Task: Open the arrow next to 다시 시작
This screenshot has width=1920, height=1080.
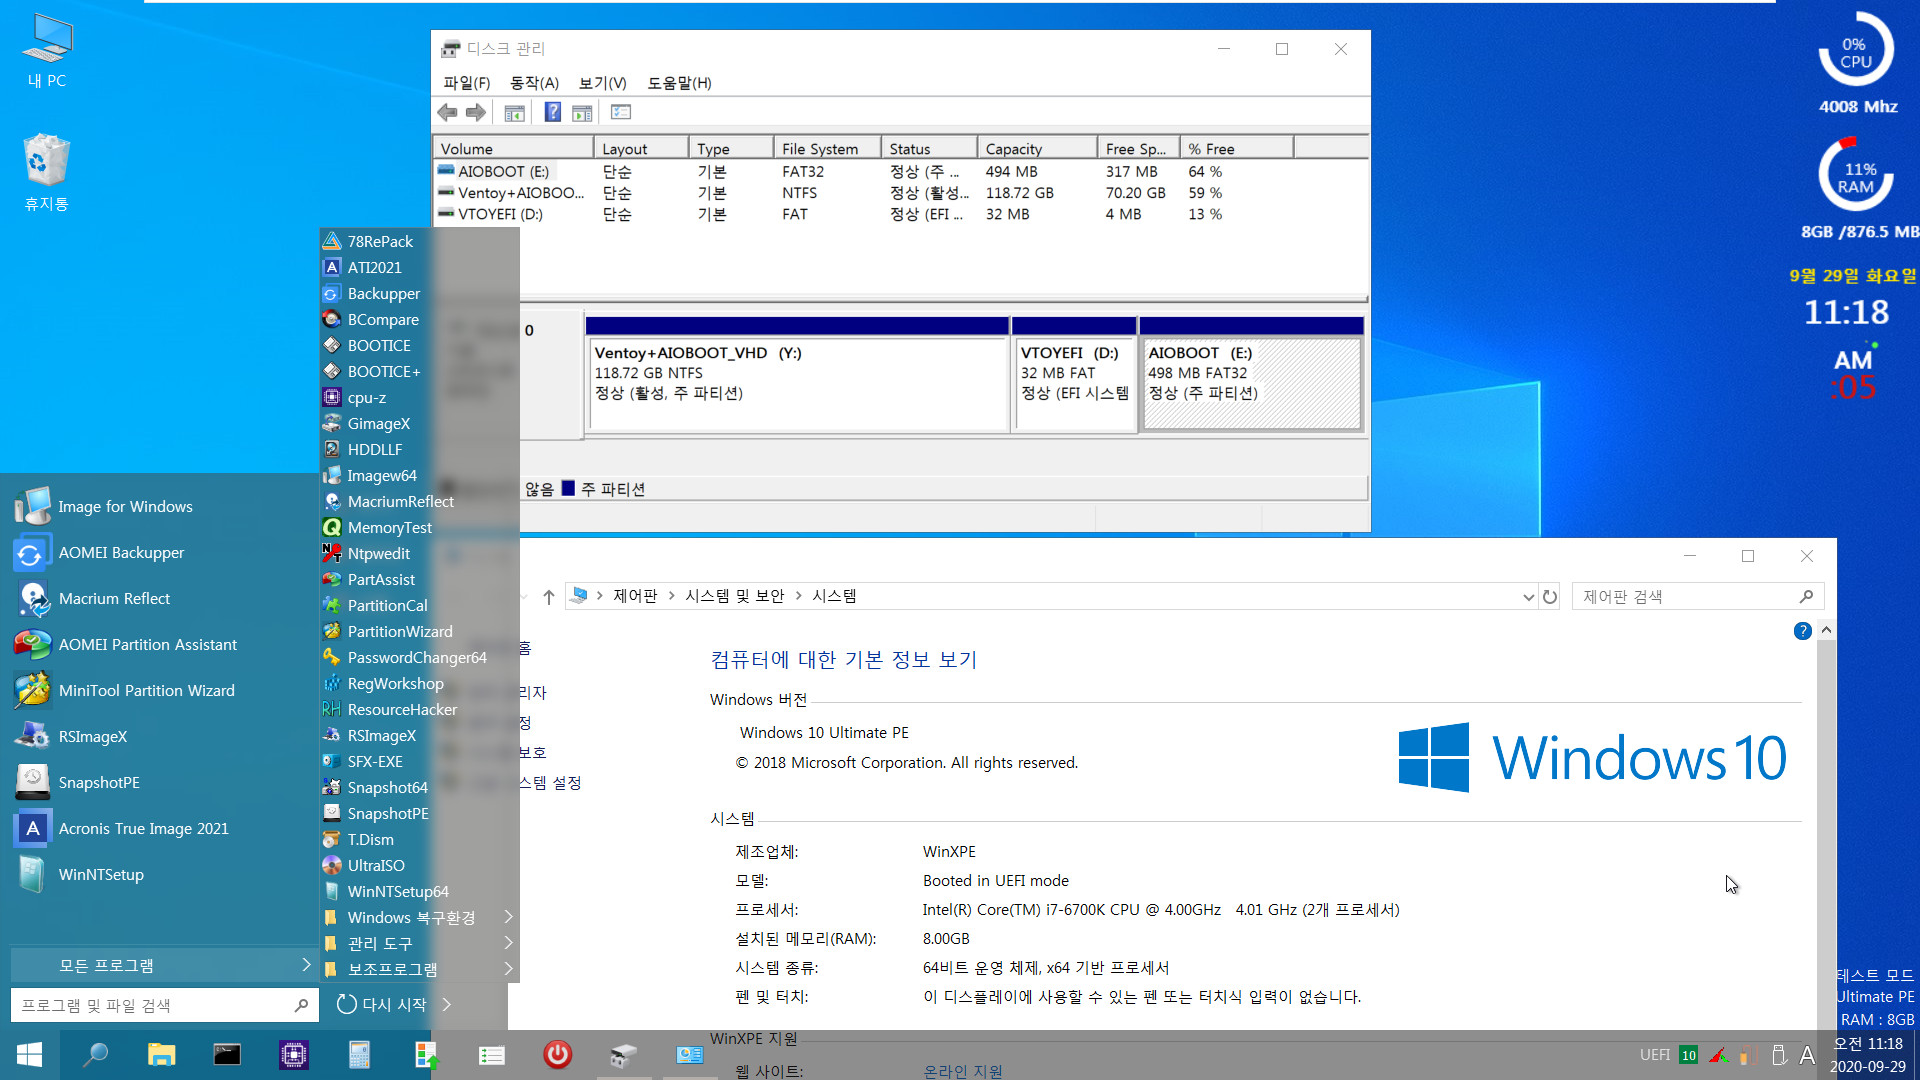Action: tap(447, 1004)
